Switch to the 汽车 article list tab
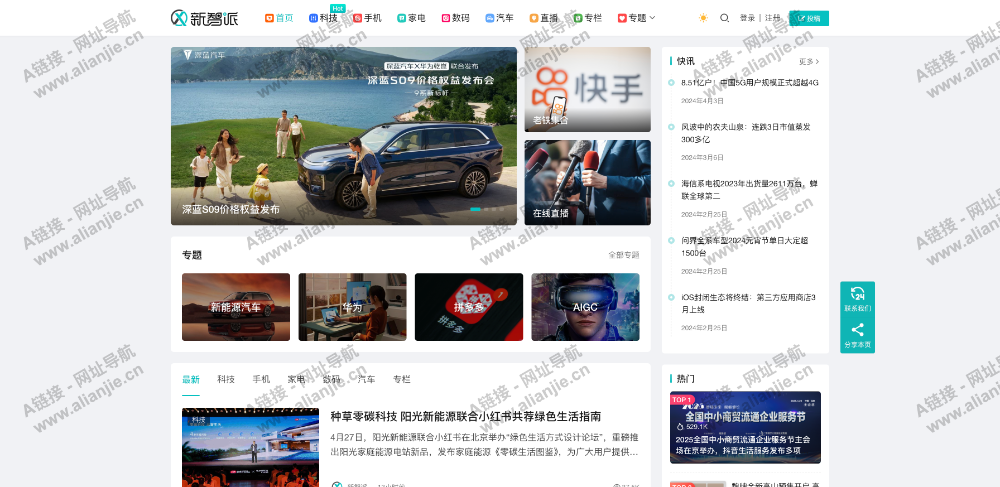 (366, 379)
